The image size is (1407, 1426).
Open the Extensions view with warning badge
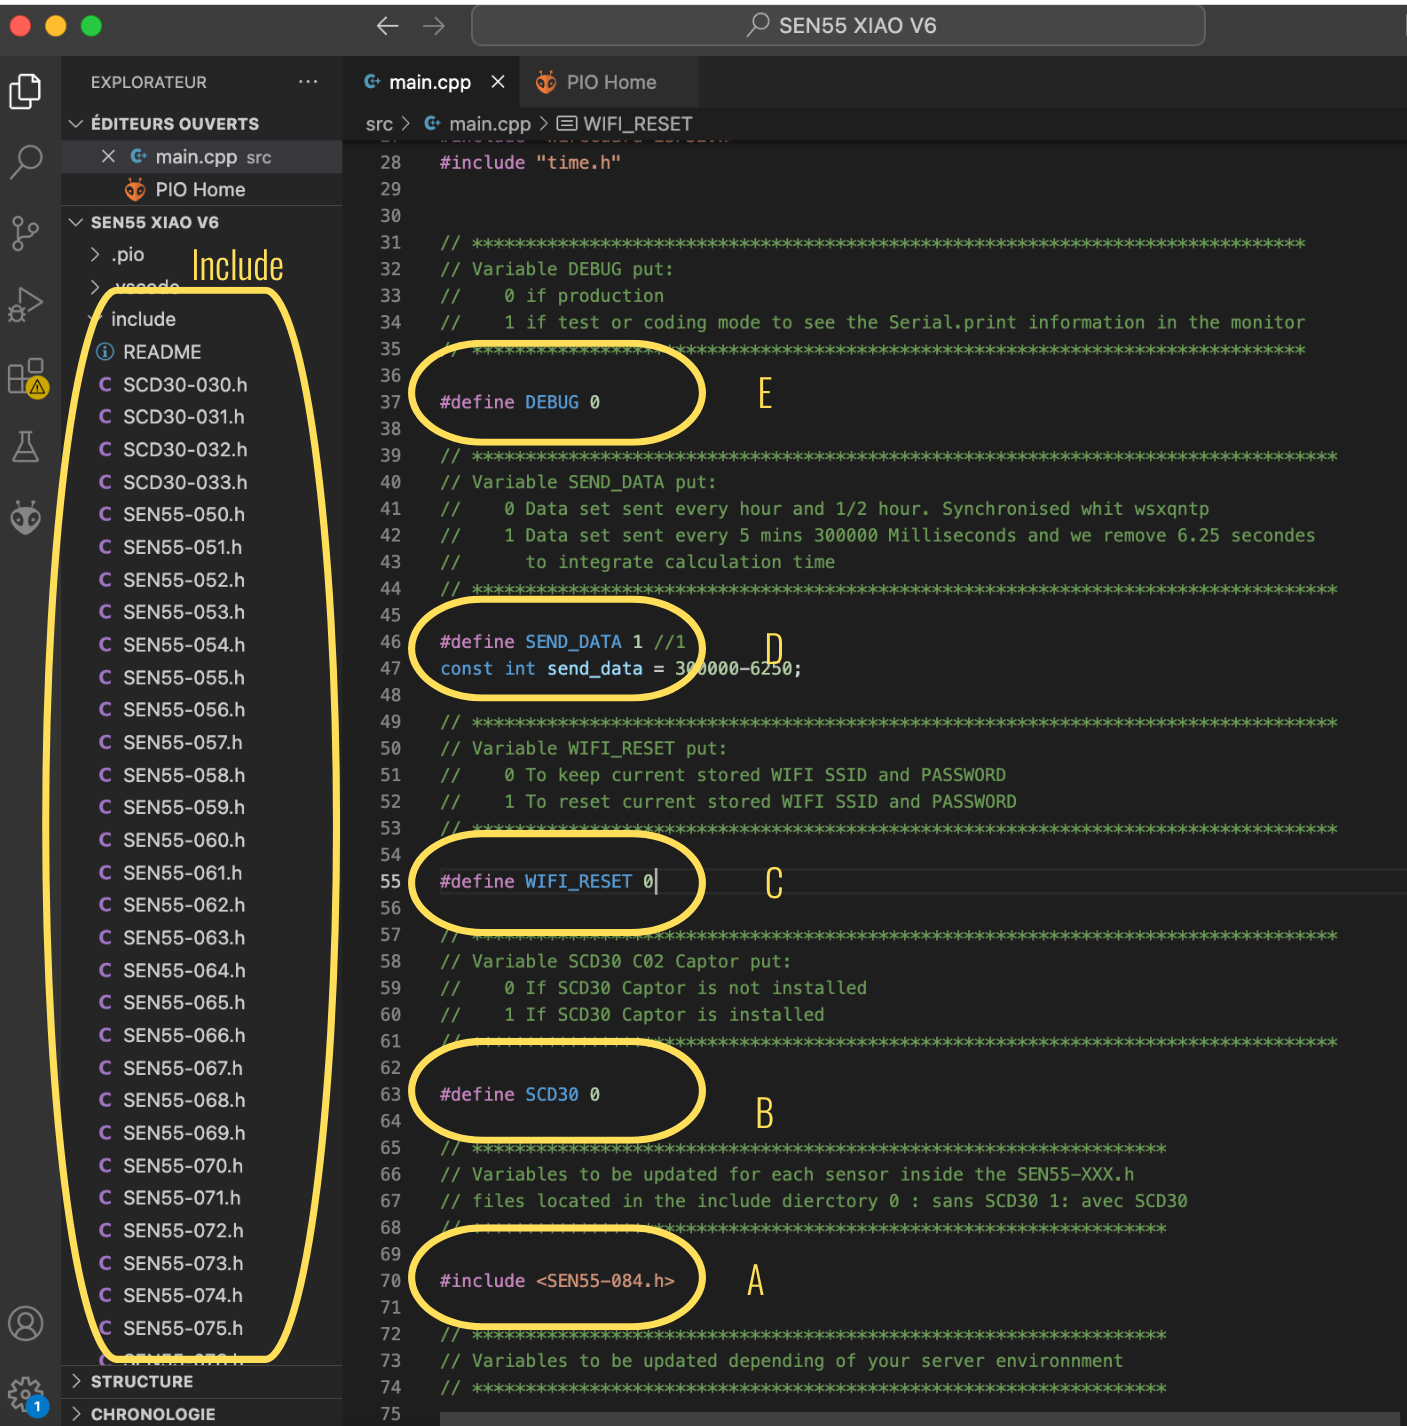pos(26,377)
